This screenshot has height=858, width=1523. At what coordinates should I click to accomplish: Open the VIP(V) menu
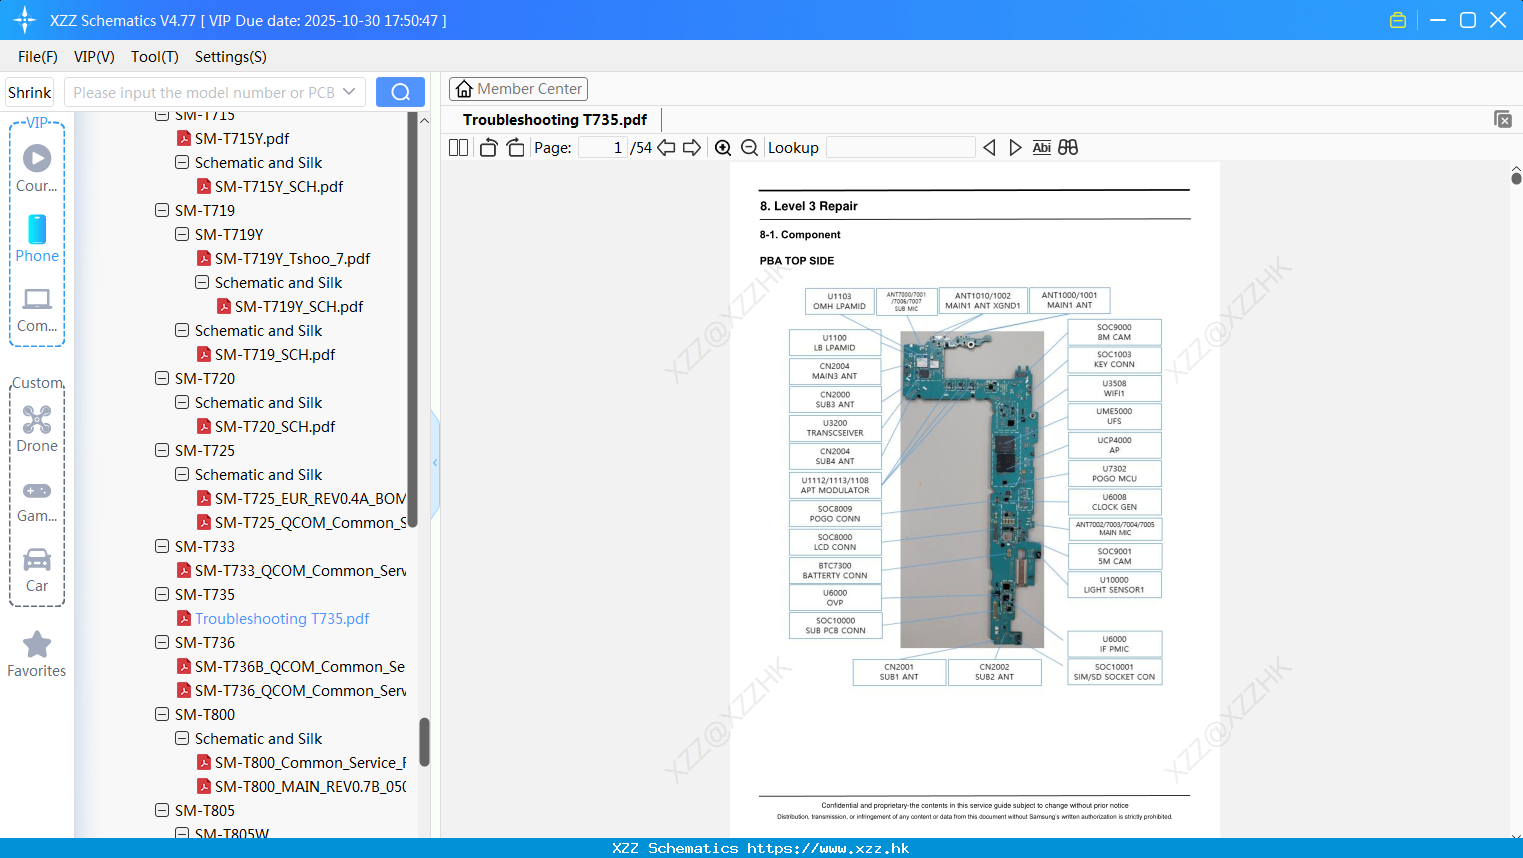click(x=94, y=57)
